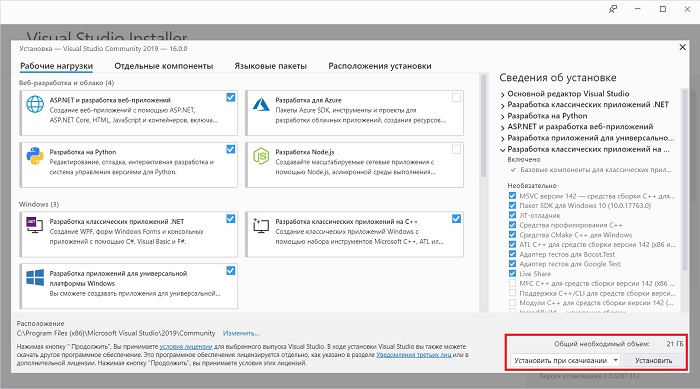Uncheck Windows 10 SDK package option

pyautogui.click(x=512, y=205)
